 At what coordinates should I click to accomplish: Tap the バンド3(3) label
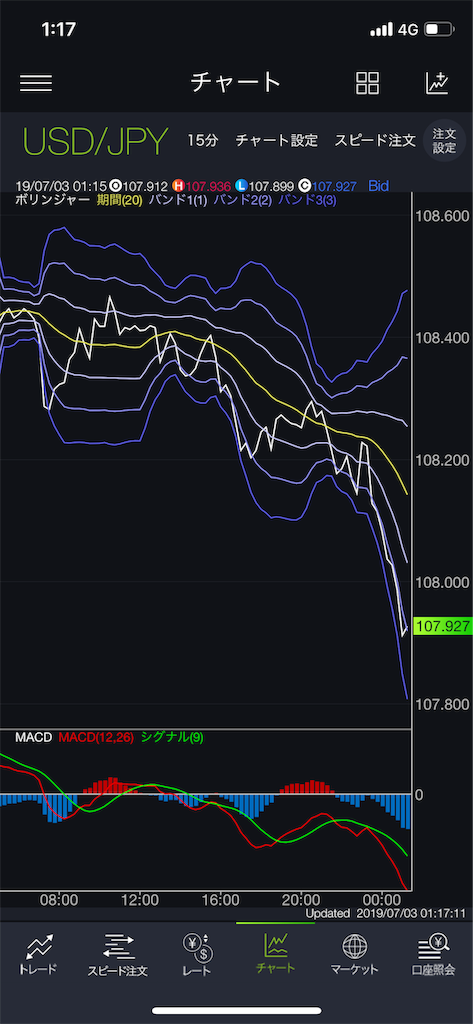pos(306,200)
